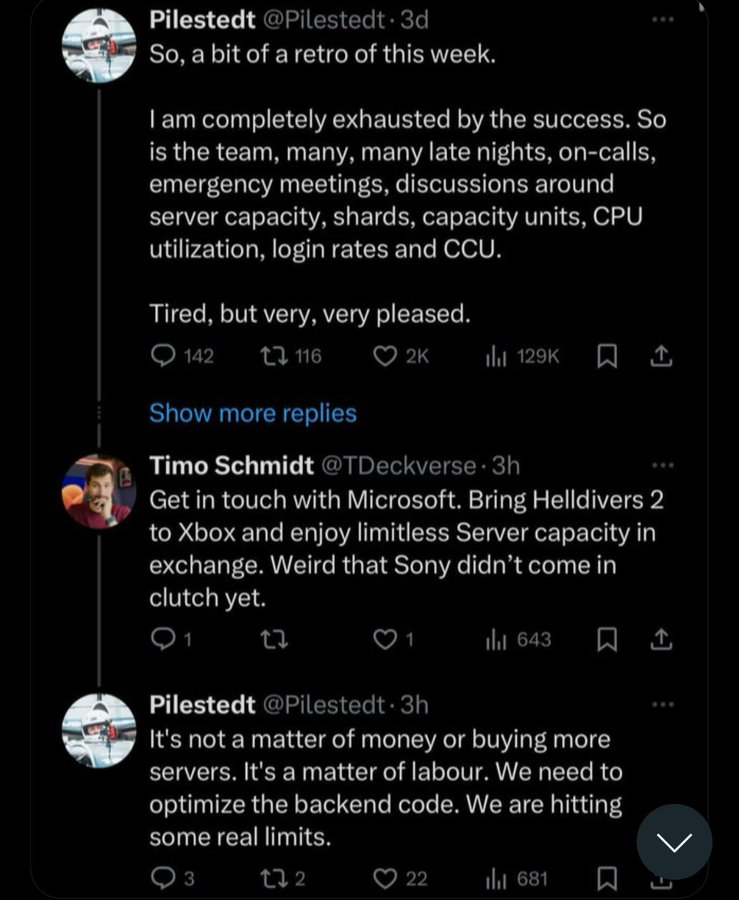The image size is (739, 900).
Task: Open more options on Timo Schmidt's reply
Action: pos(663,465)
